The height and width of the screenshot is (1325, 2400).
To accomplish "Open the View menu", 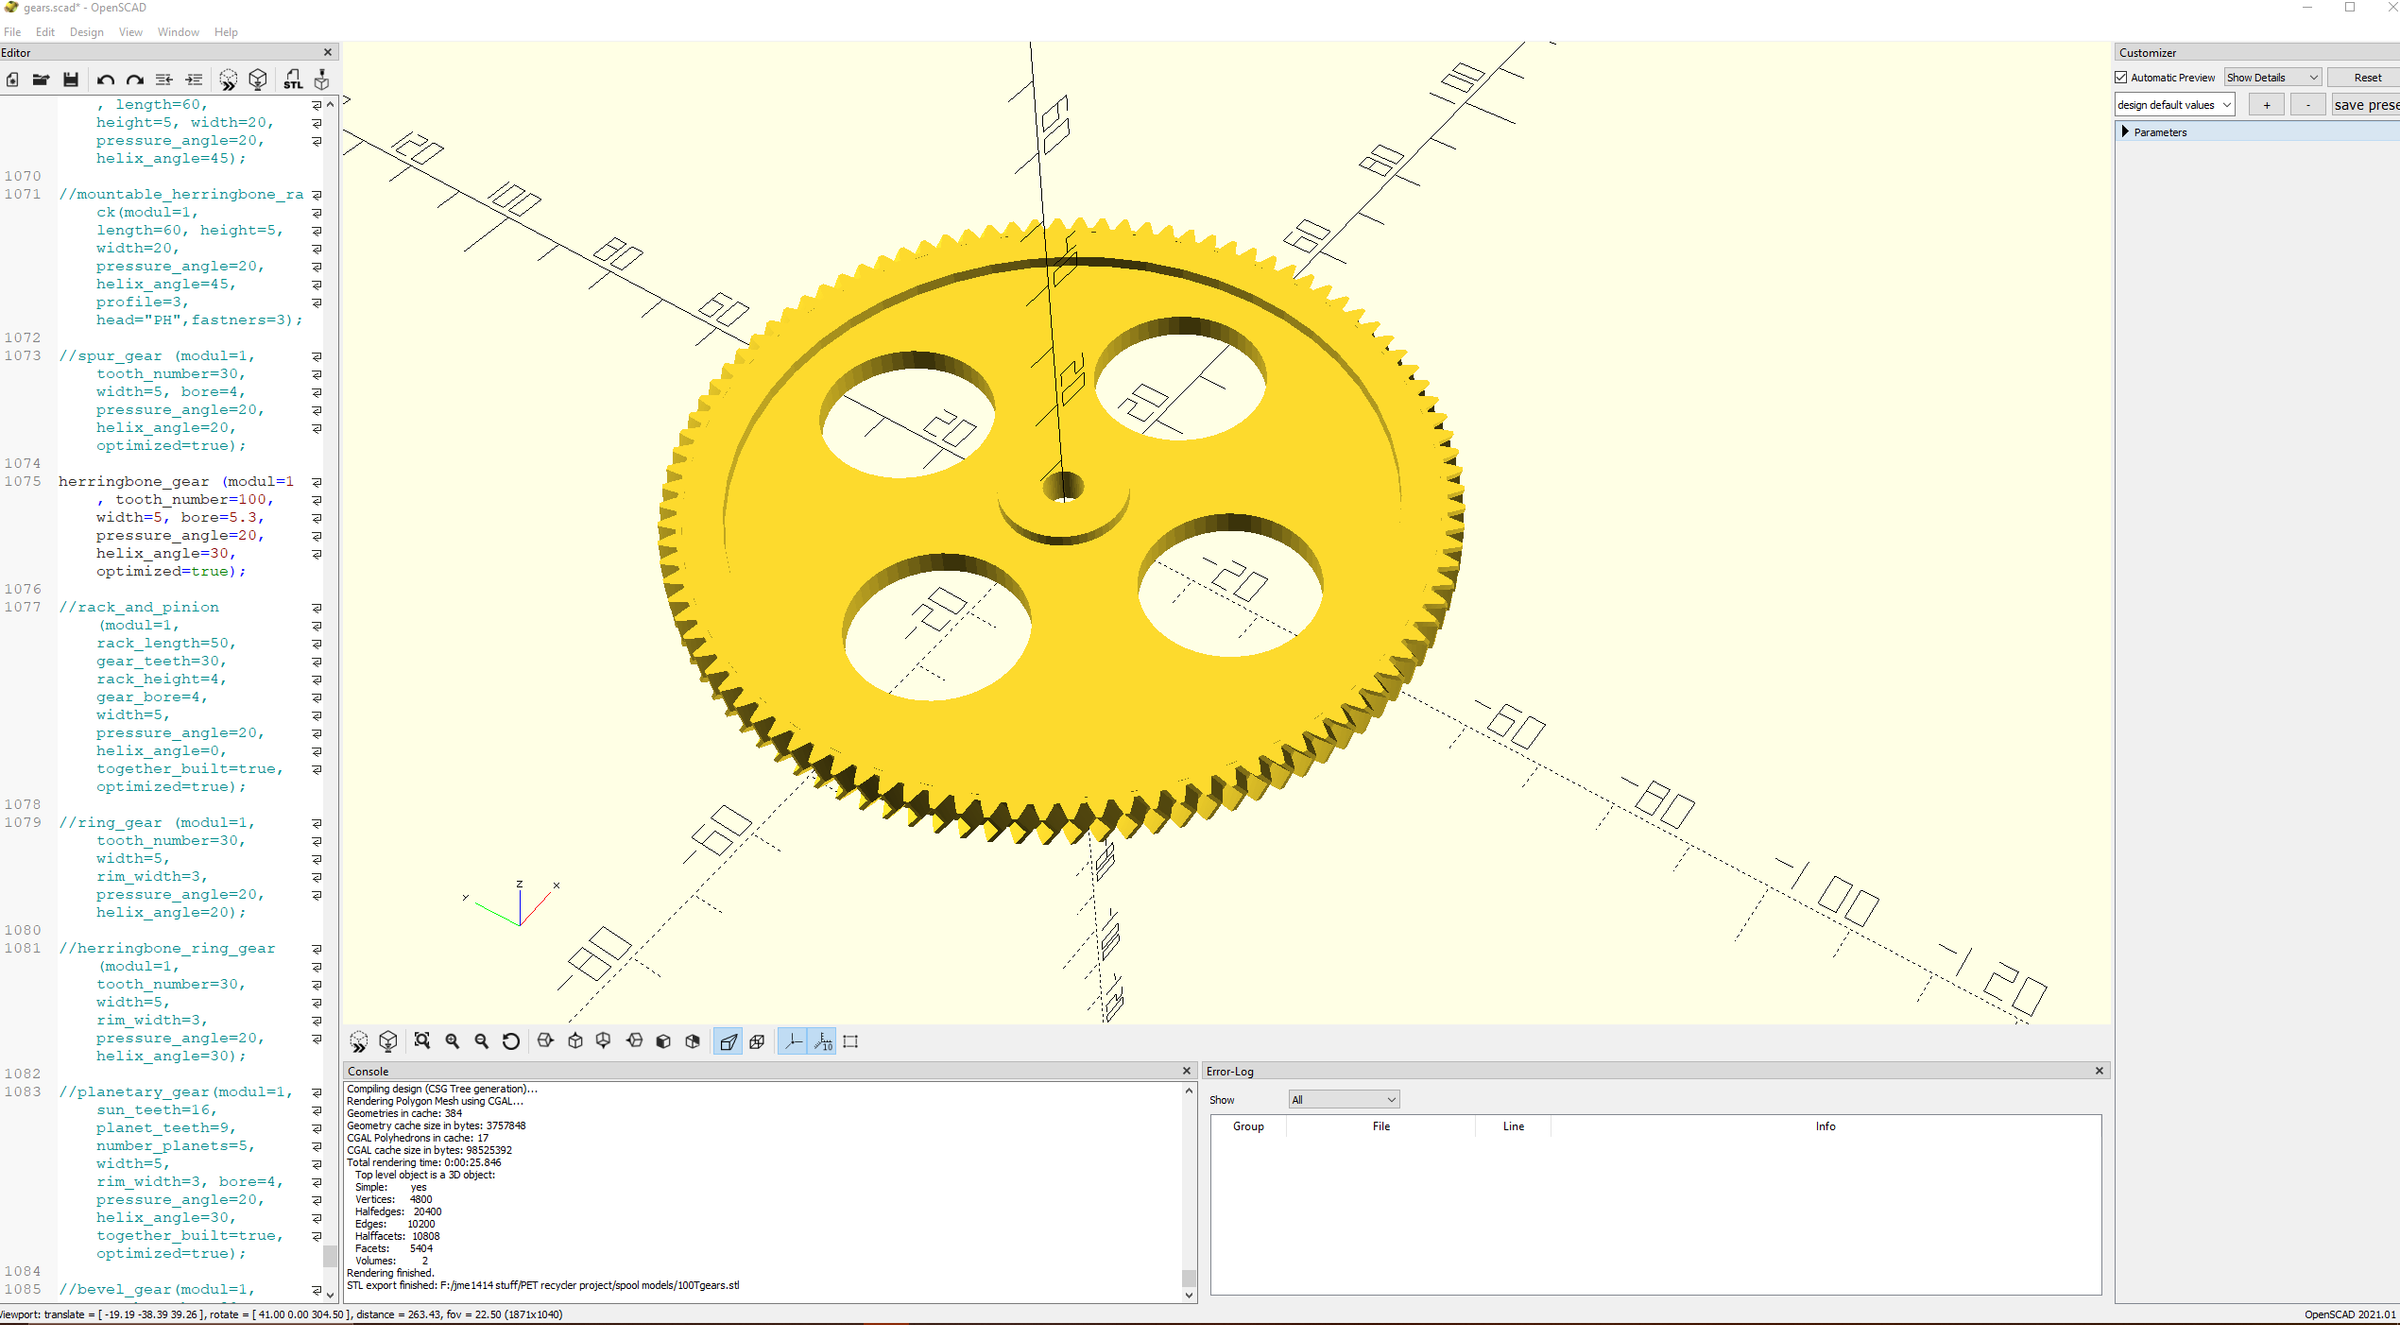I will point(130,32).
